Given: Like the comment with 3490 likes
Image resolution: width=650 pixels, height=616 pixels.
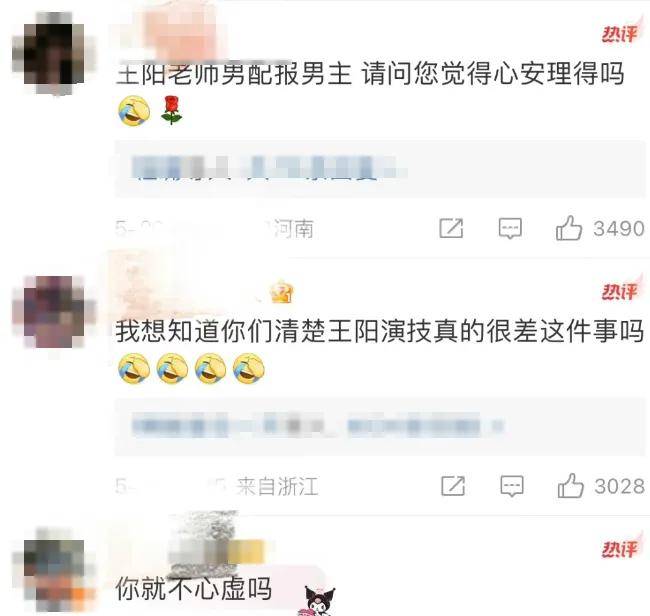Looking at the screenshot, I should click(x=569, y=228).
